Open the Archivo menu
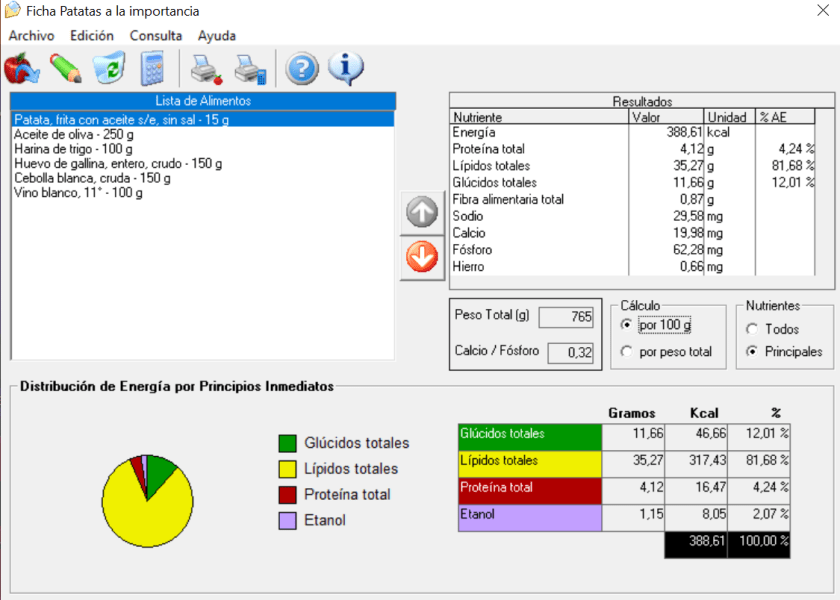The height and width of the screenshot is (600, 840). pos(31,35)
